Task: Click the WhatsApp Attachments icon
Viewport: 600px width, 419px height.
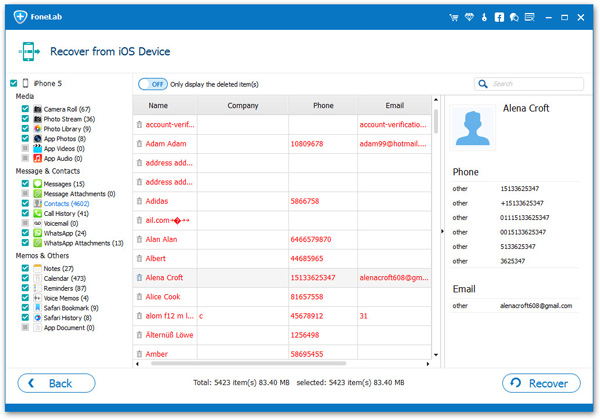Action: click(x=38, y=243)
